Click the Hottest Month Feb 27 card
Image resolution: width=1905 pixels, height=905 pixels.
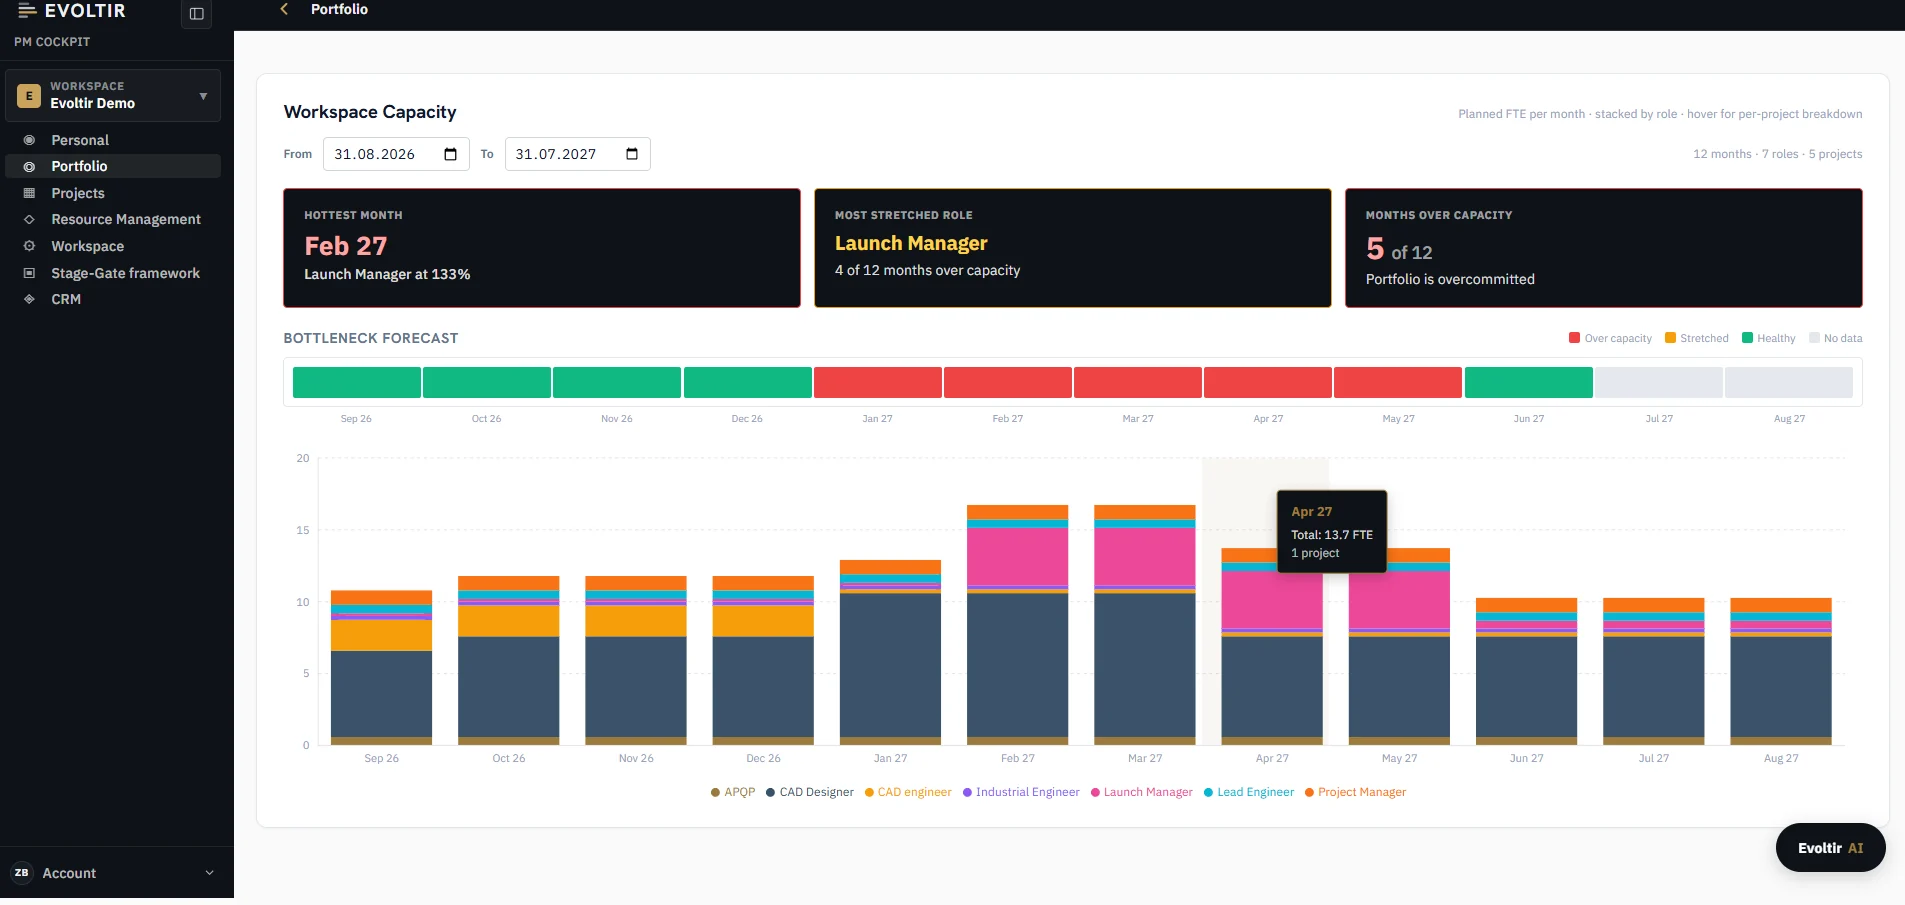point(542,248)
